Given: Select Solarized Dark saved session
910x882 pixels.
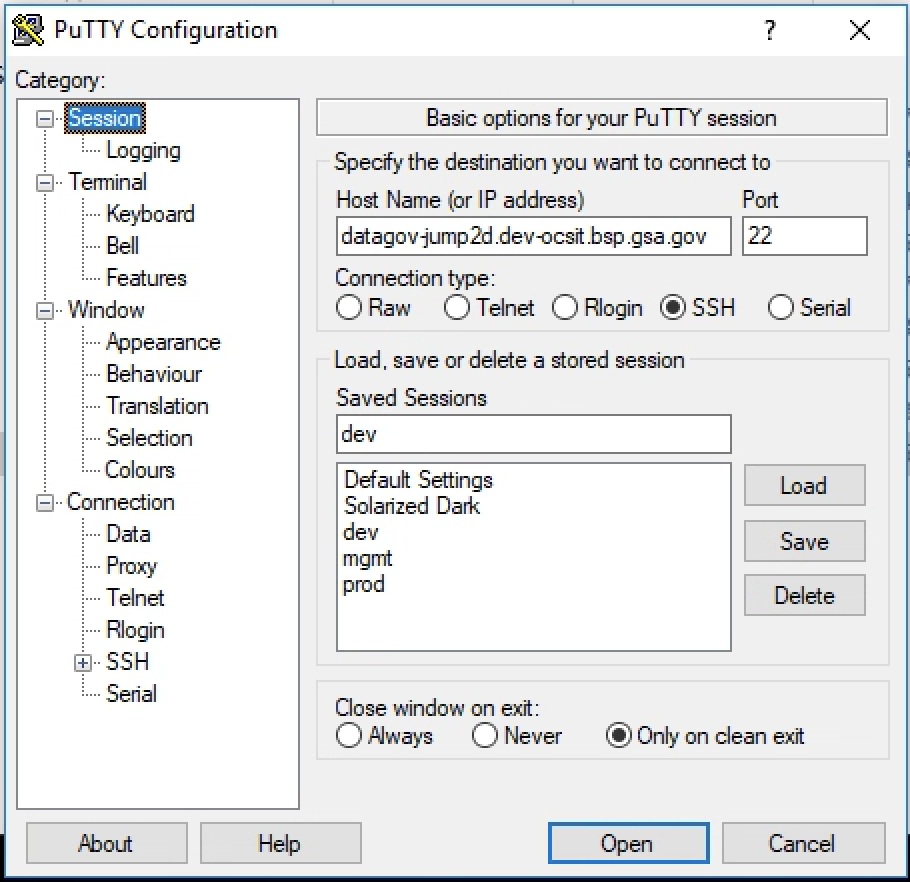Looking at the screenshot, I should (x=411, y=507).
